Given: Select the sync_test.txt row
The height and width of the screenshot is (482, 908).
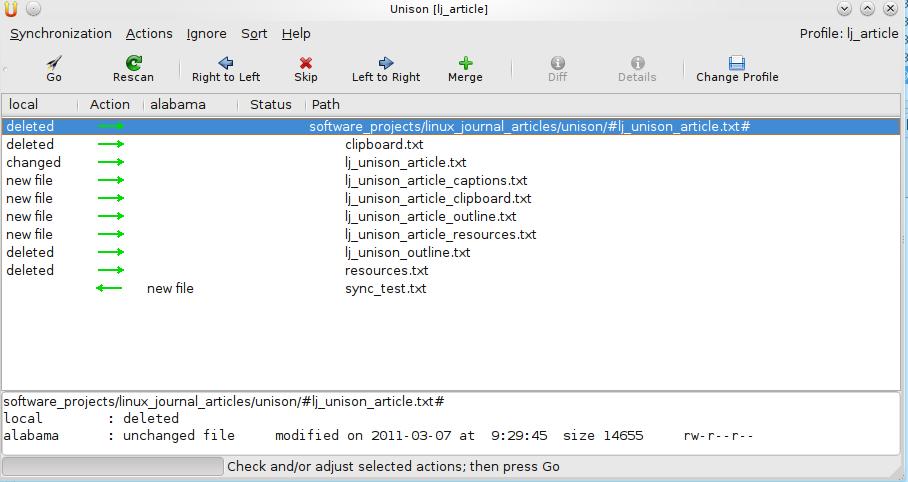Looking at the screenshot, I should point(451,288).
